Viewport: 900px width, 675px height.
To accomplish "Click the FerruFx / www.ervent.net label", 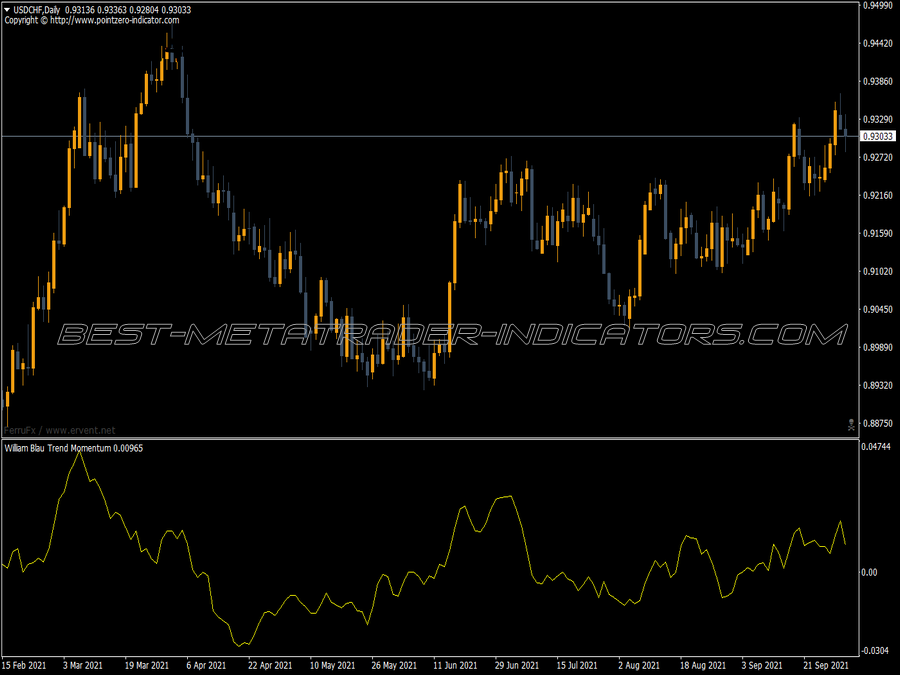I will [60, 430].
